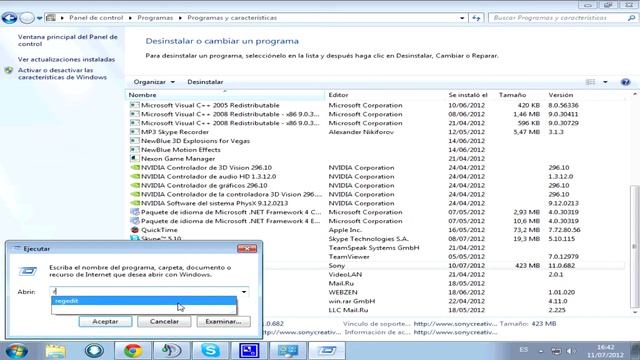This screenshot has height=360, width=640.
Task: Select Microsoft Visual C++ 2005 Redistributable row
Action: 376,105
